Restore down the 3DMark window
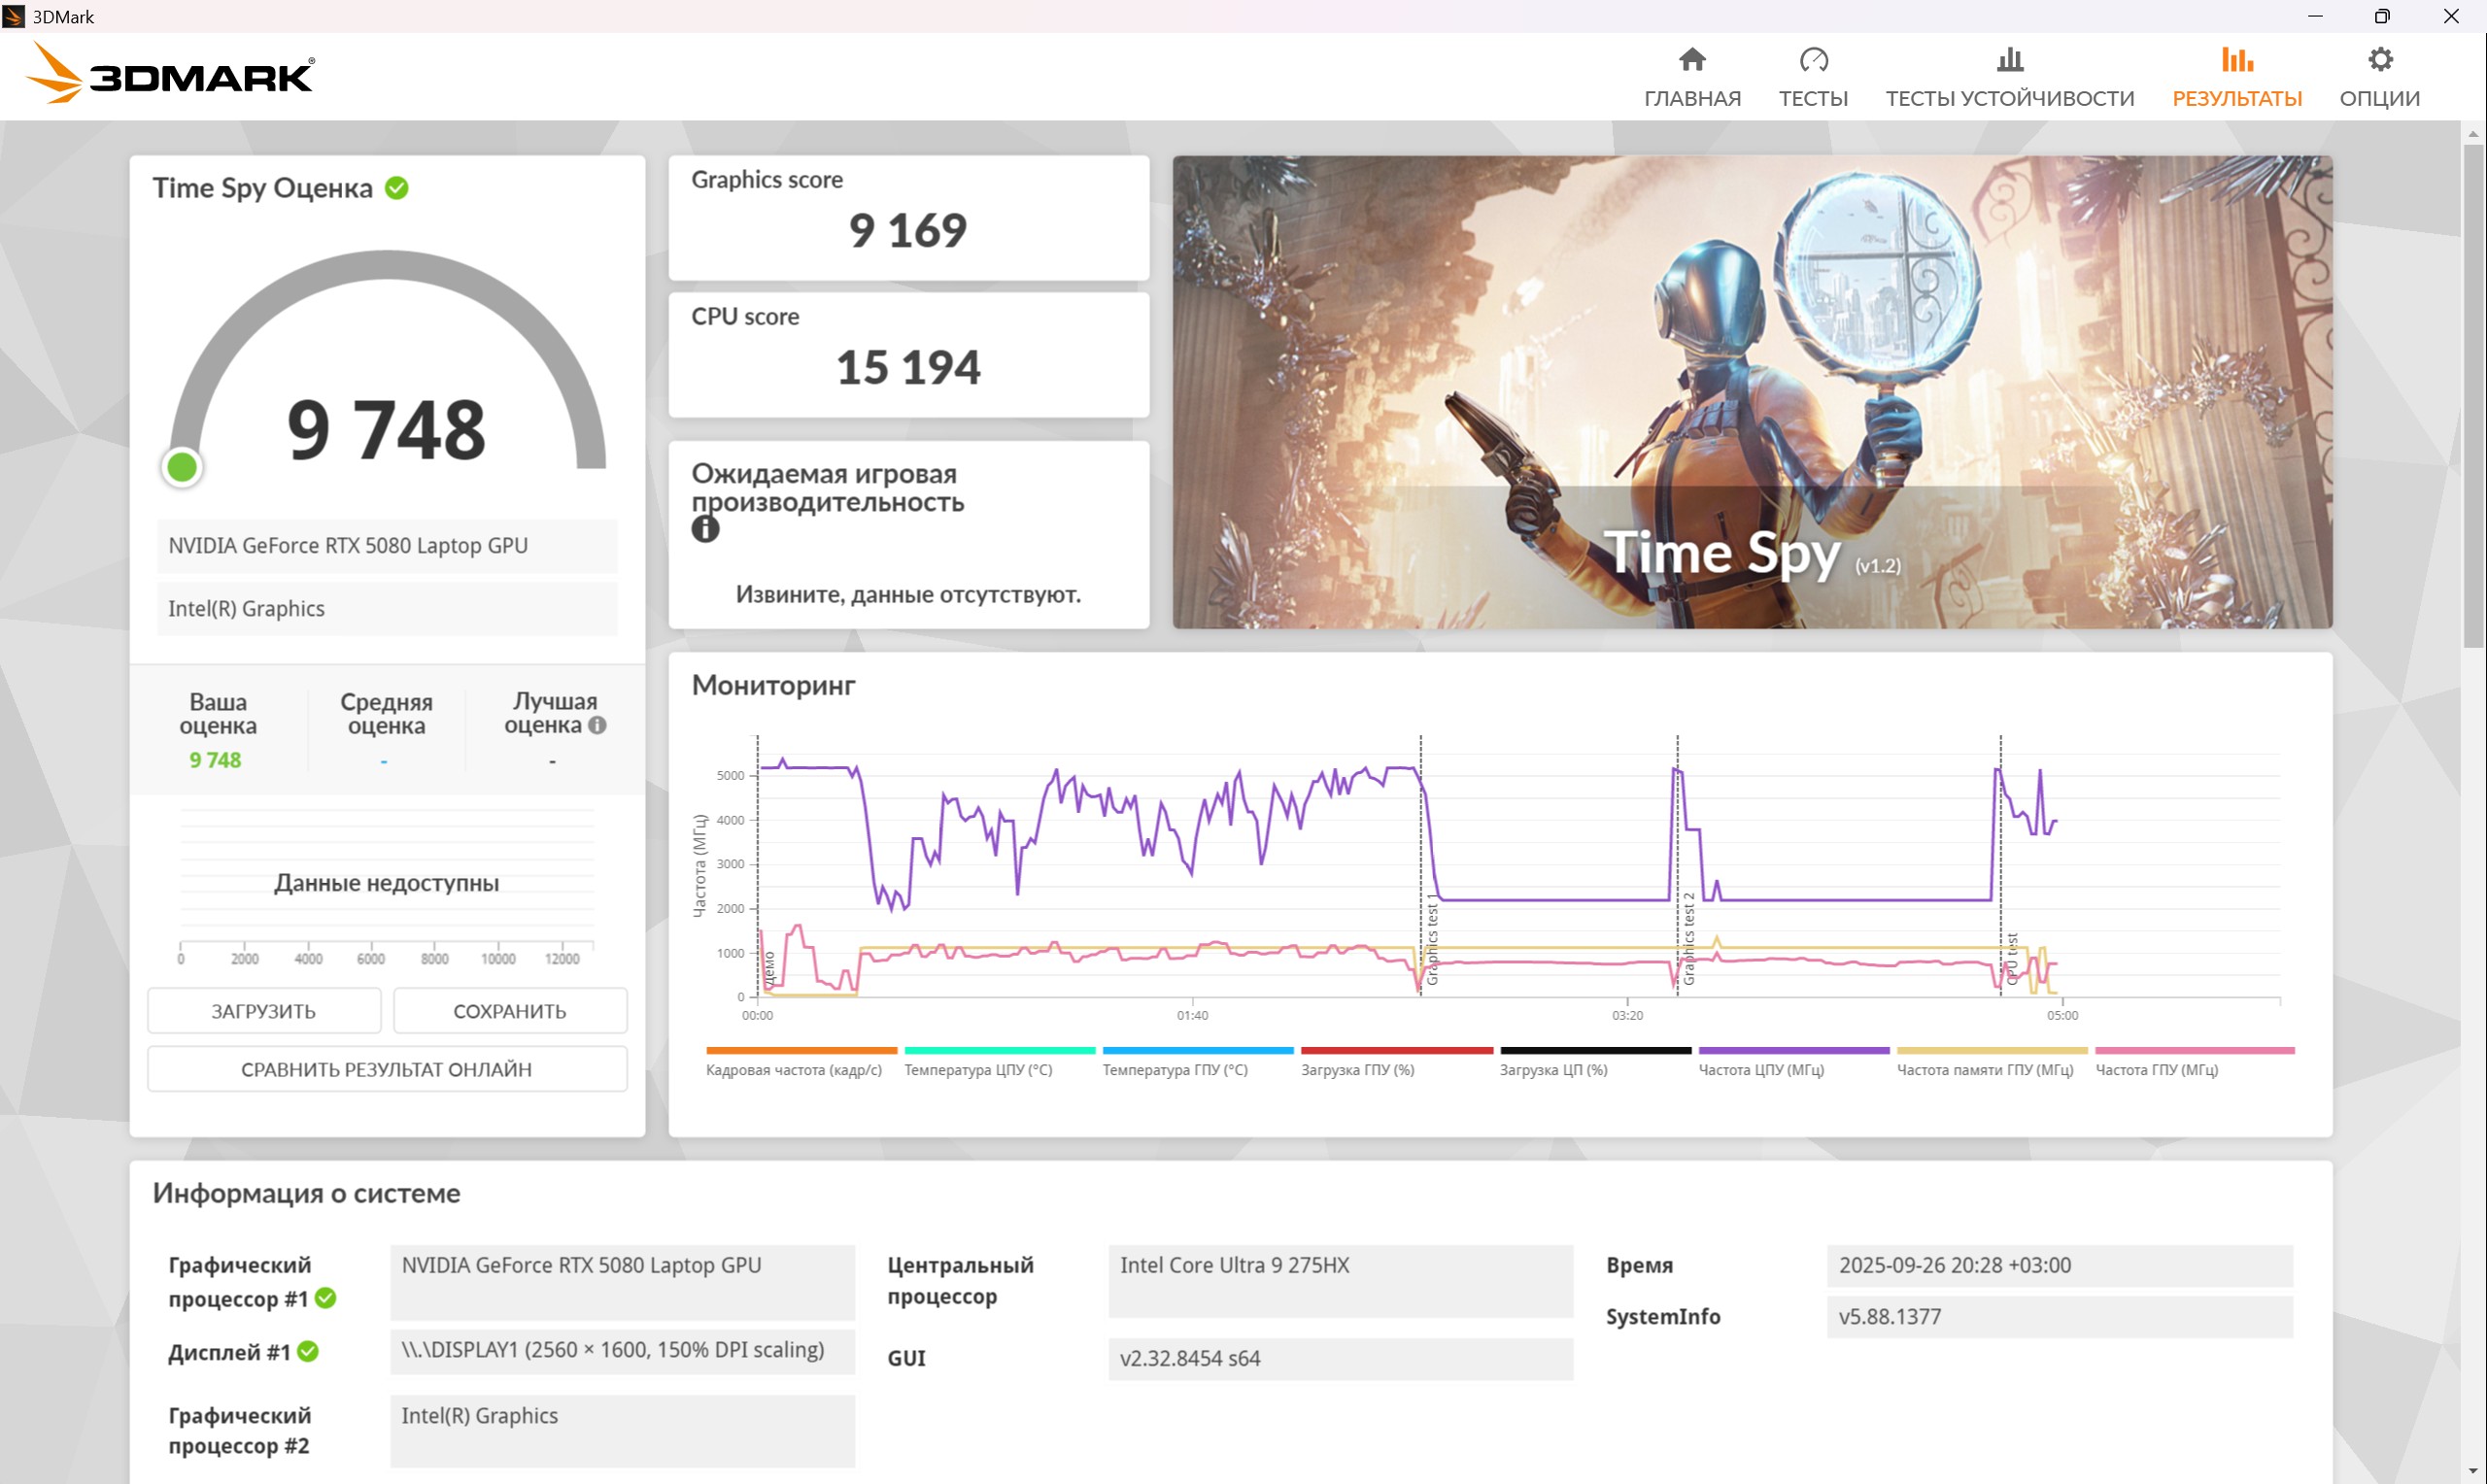This screenshot has height=1484, width=2487. click(x=2382, y=16)
